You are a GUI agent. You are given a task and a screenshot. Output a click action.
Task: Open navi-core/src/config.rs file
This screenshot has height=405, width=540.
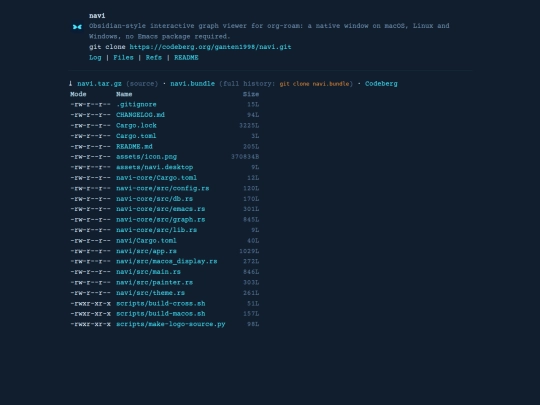(163, 188)
